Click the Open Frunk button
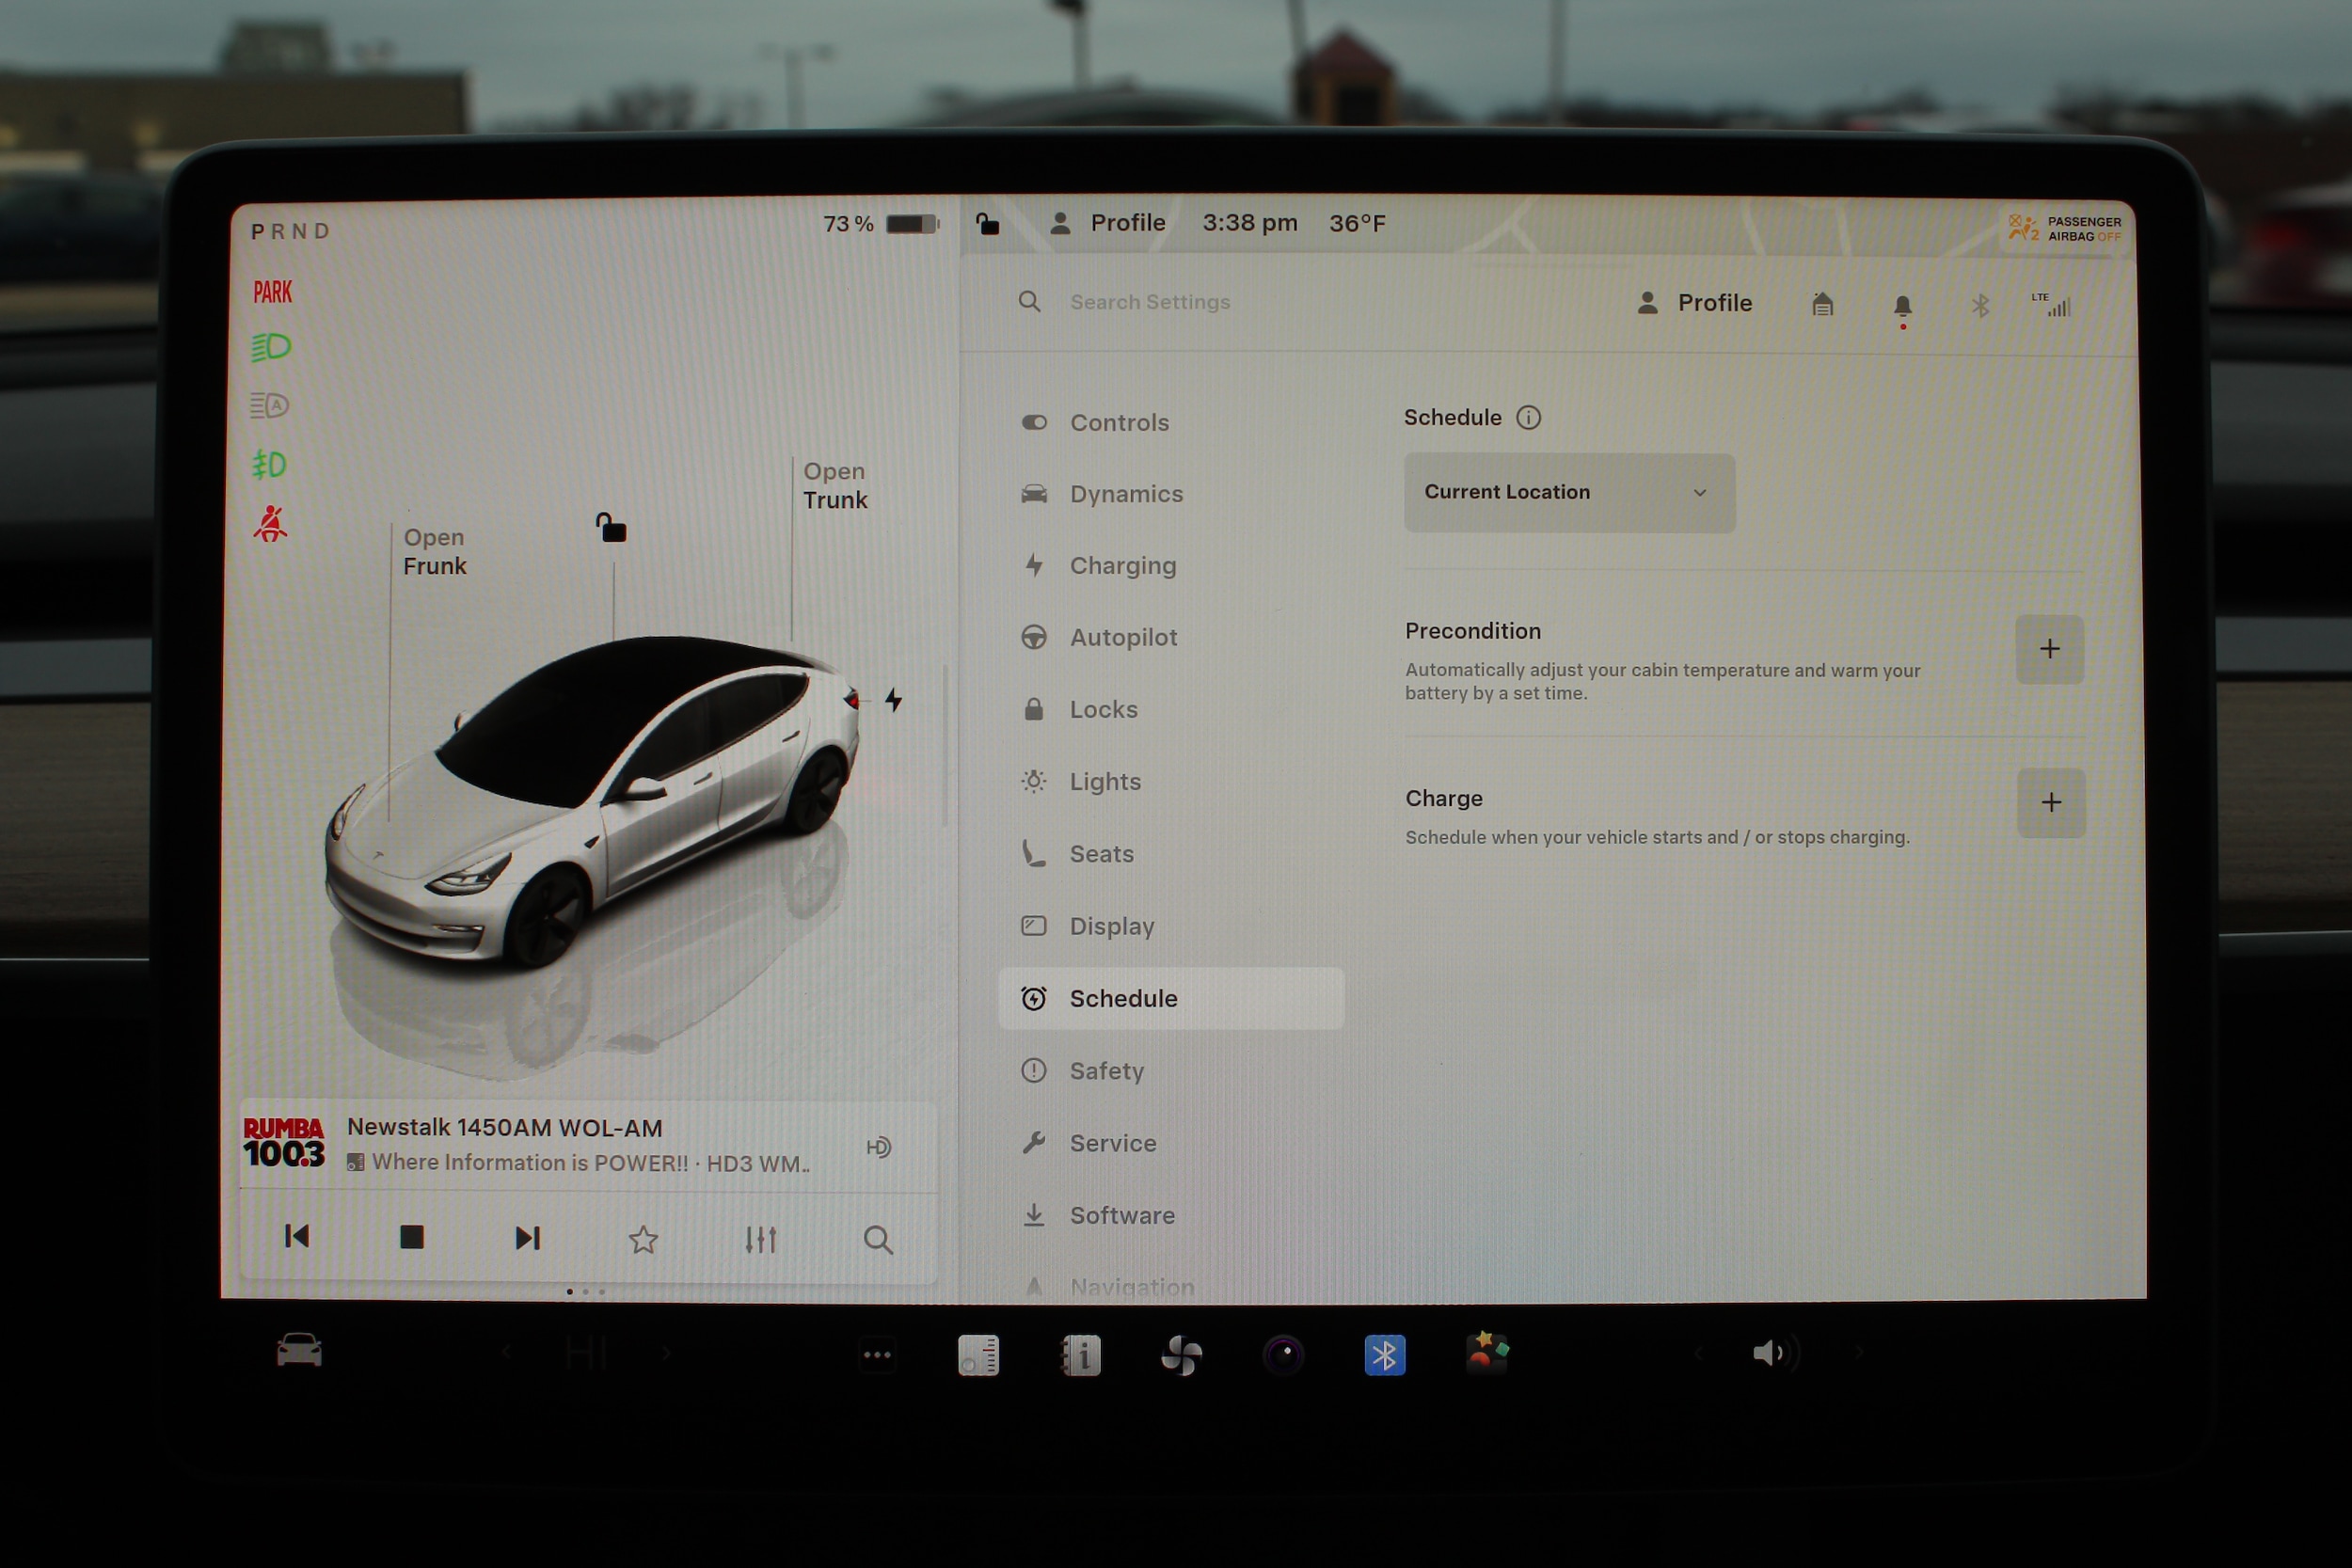The width and height of the screenshot is (2352, 1568). pyautogui.click(x=434, y=552)
